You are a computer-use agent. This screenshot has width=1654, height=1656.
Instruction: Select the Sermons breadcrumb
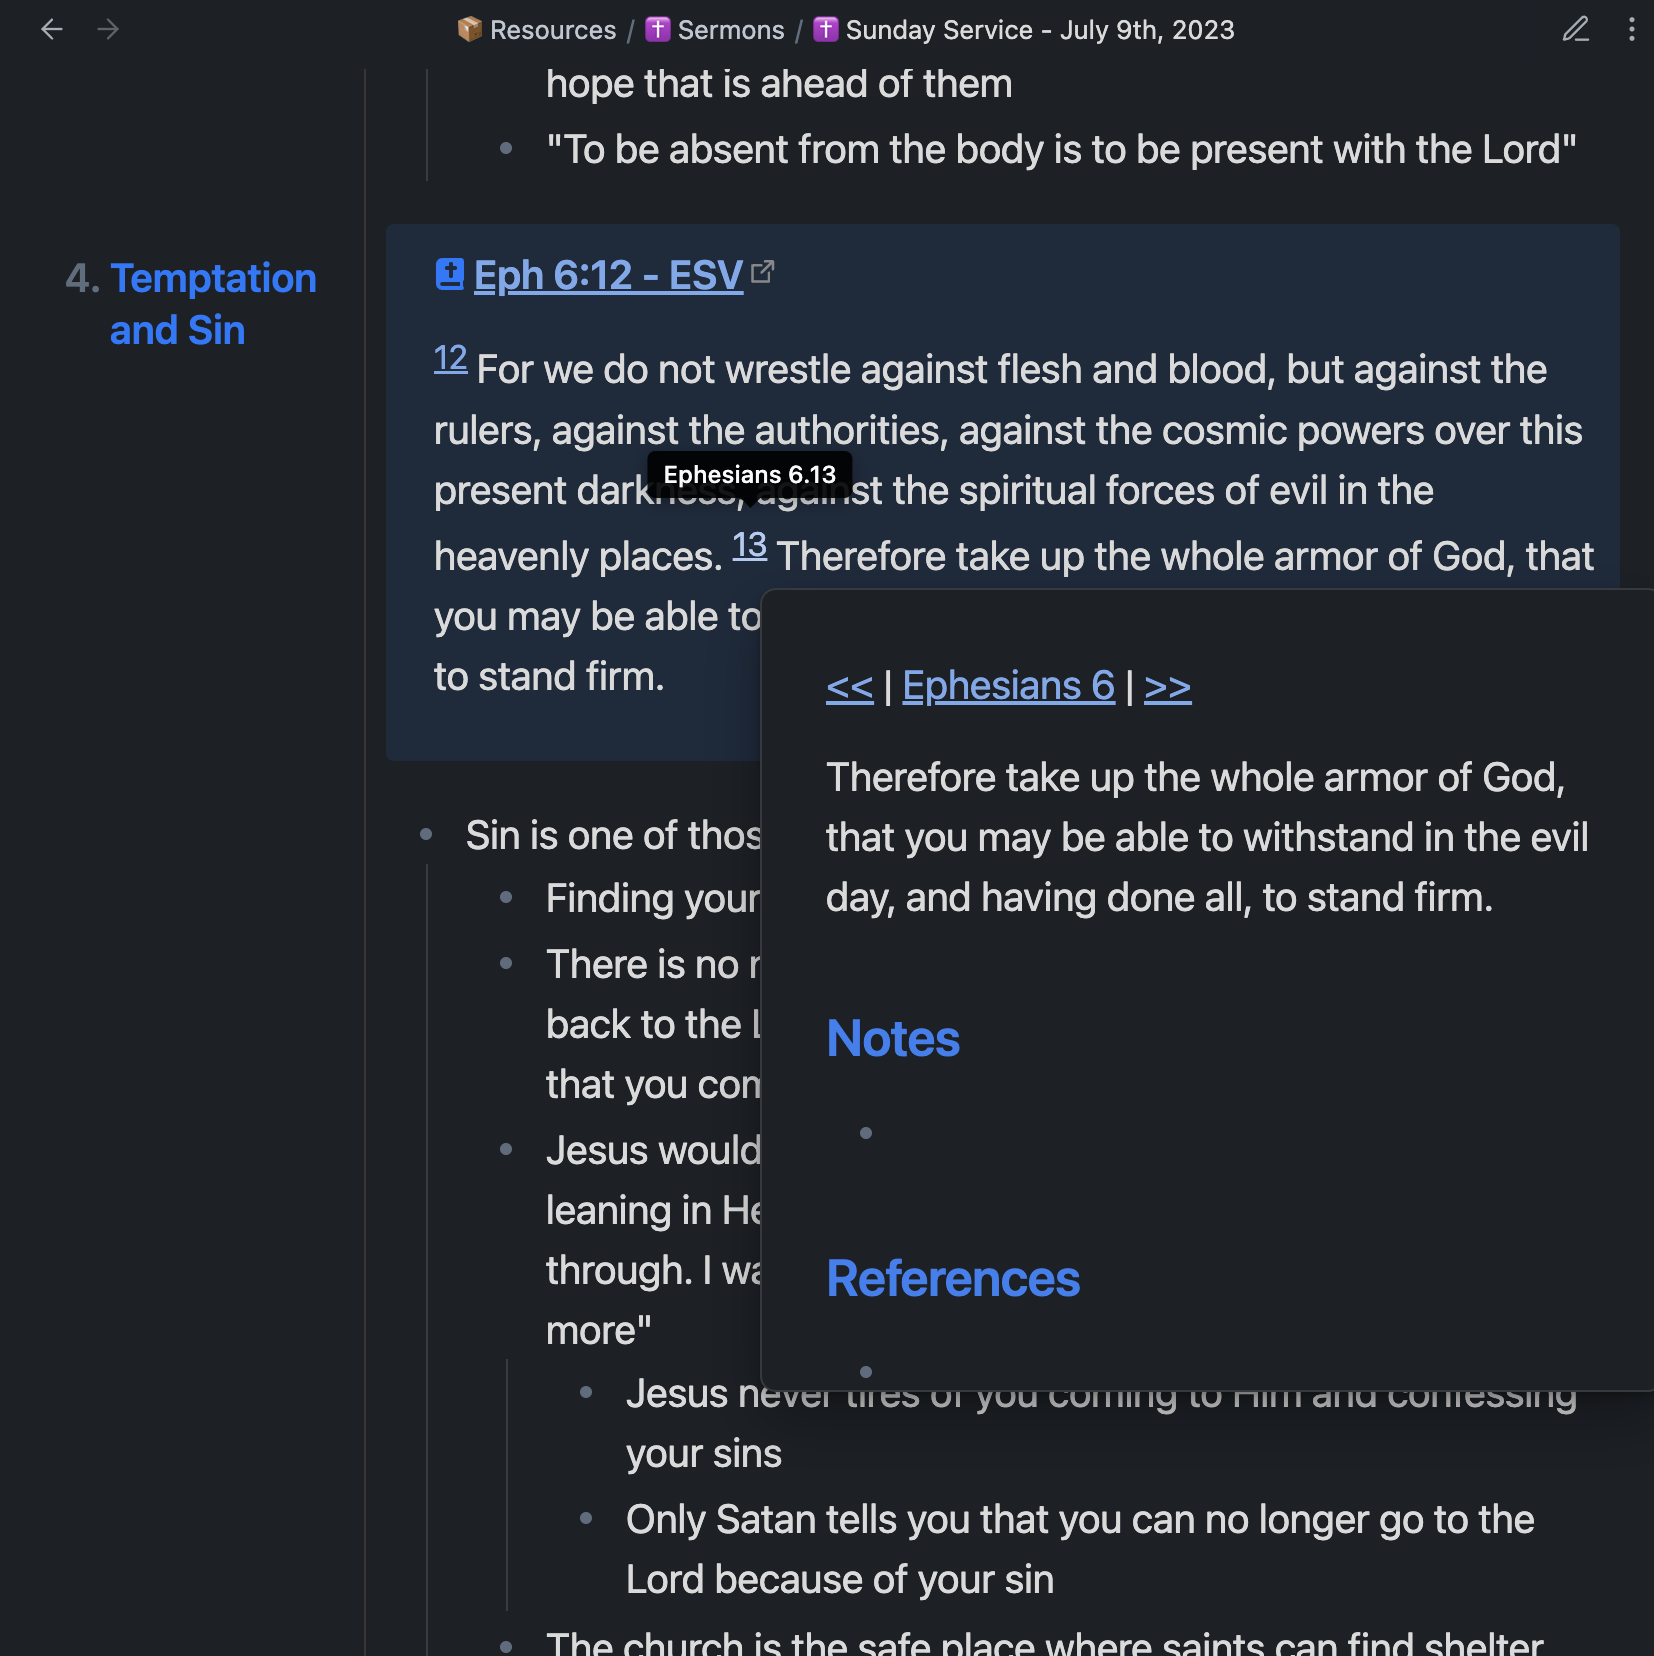point(730,29)
